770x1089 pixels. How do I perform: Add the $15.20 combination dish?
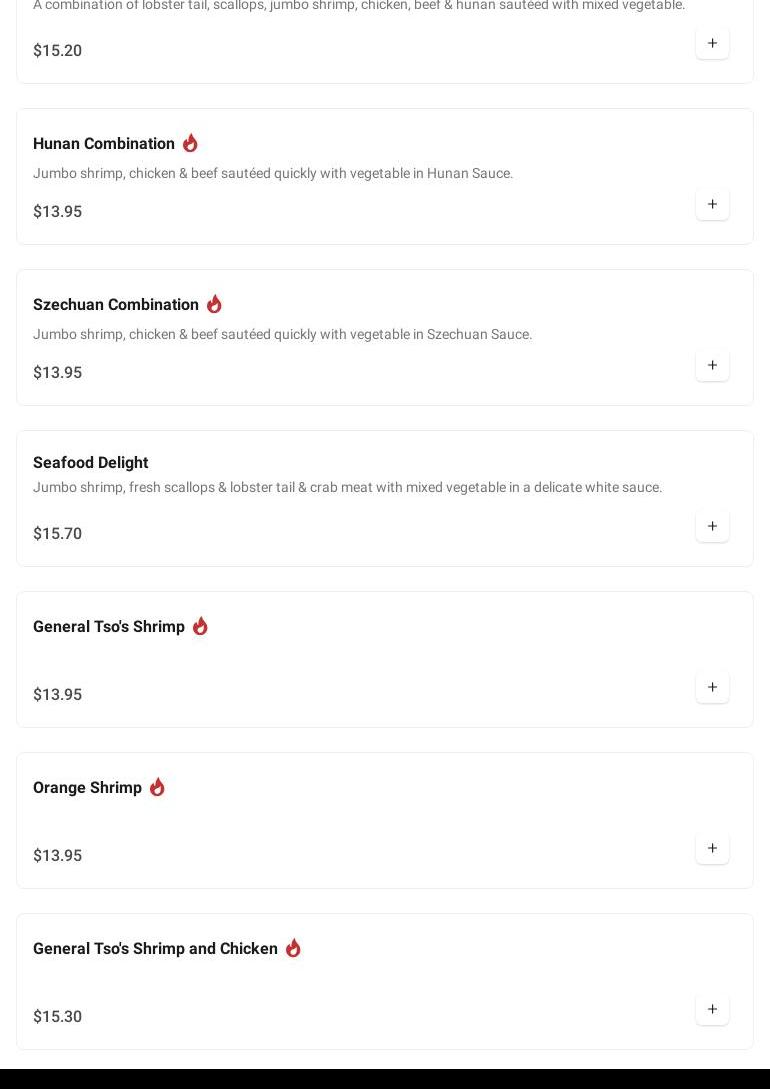[x=712, y=43]
